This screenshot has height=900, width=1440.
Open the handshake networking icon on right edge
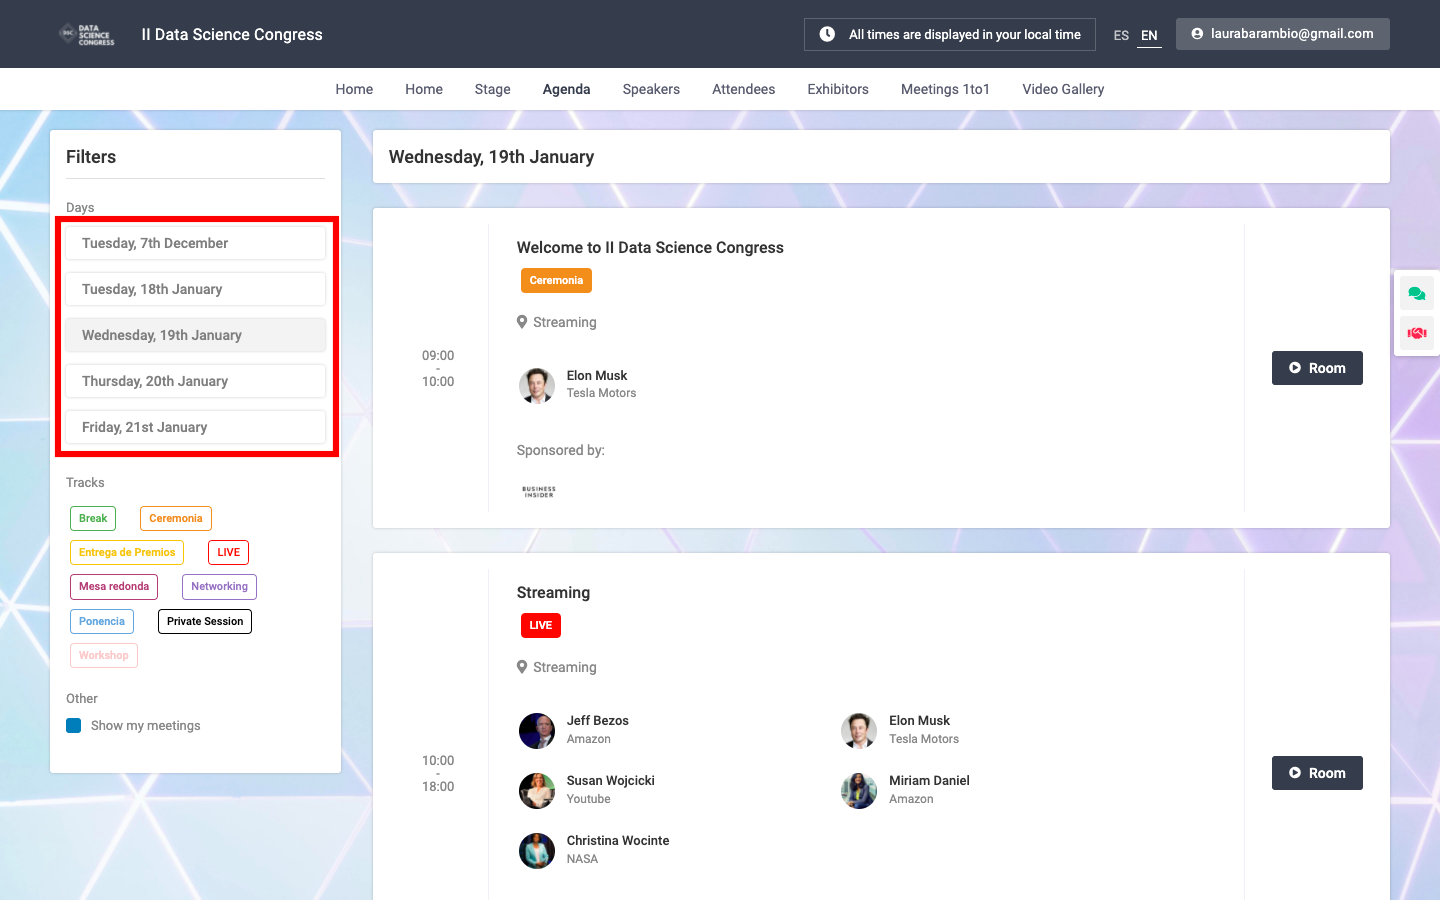pyautogui.click(x=1416, y=333)
